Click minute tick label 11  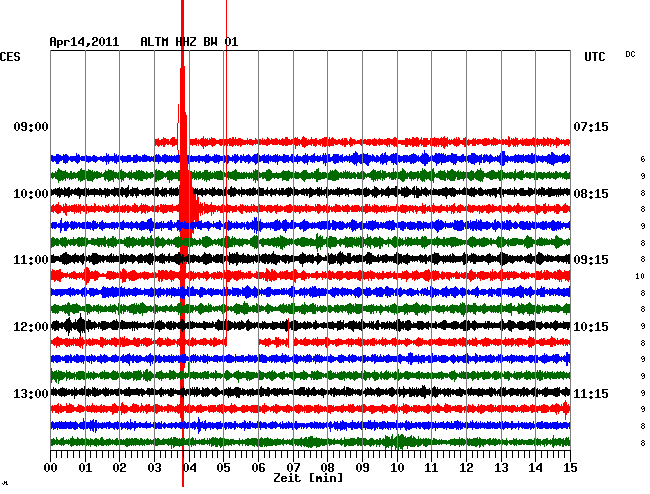point(431,468)
